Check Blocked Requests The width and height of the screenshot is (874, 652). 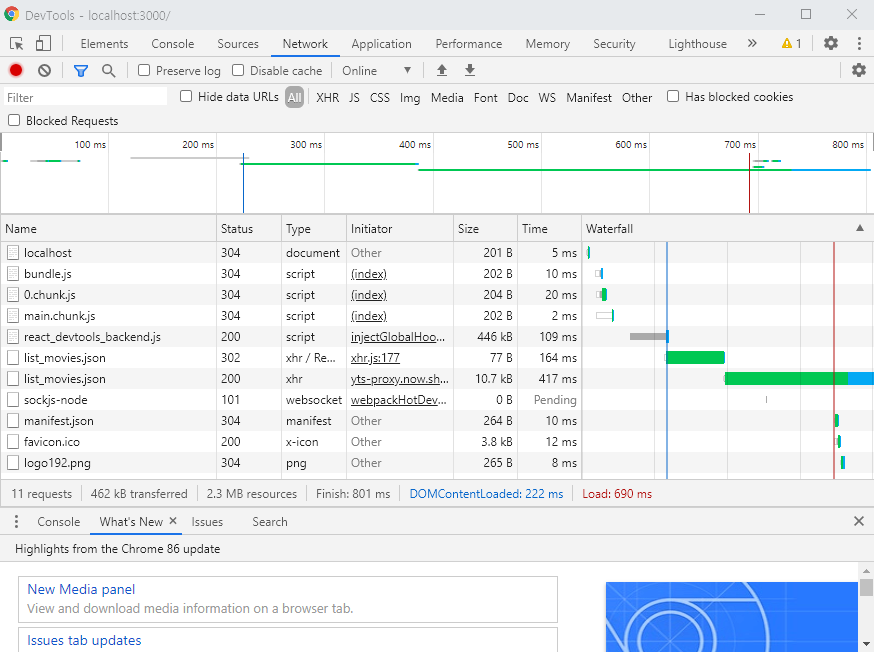coord(14,120)
